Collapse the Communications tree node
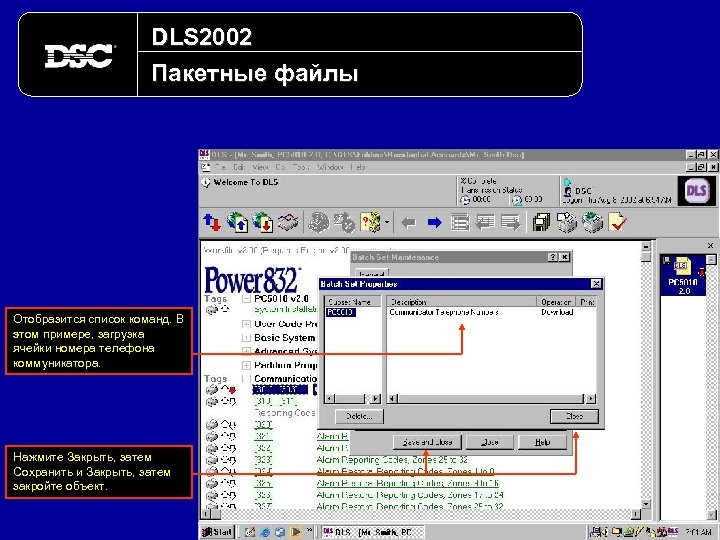The image size is (720, 540). click(x=246, y=379)
